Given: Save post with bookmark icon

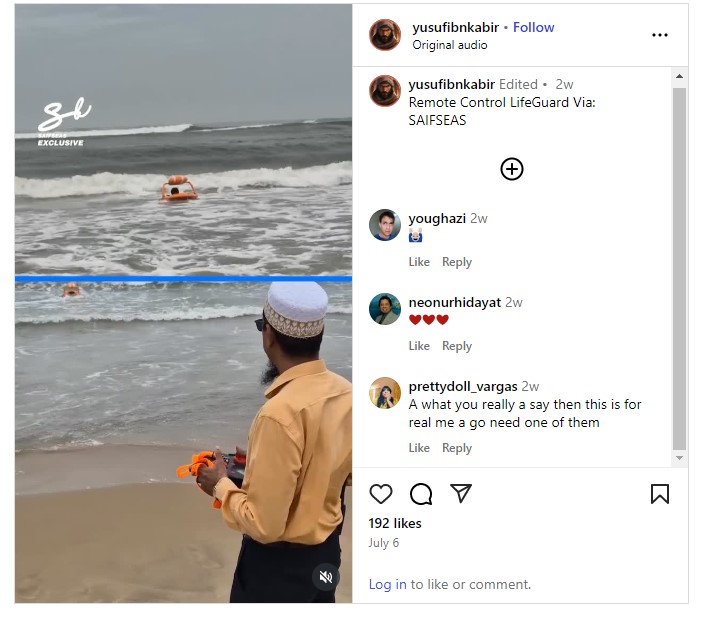Looking at the screenshot, I should pos(660,494).
